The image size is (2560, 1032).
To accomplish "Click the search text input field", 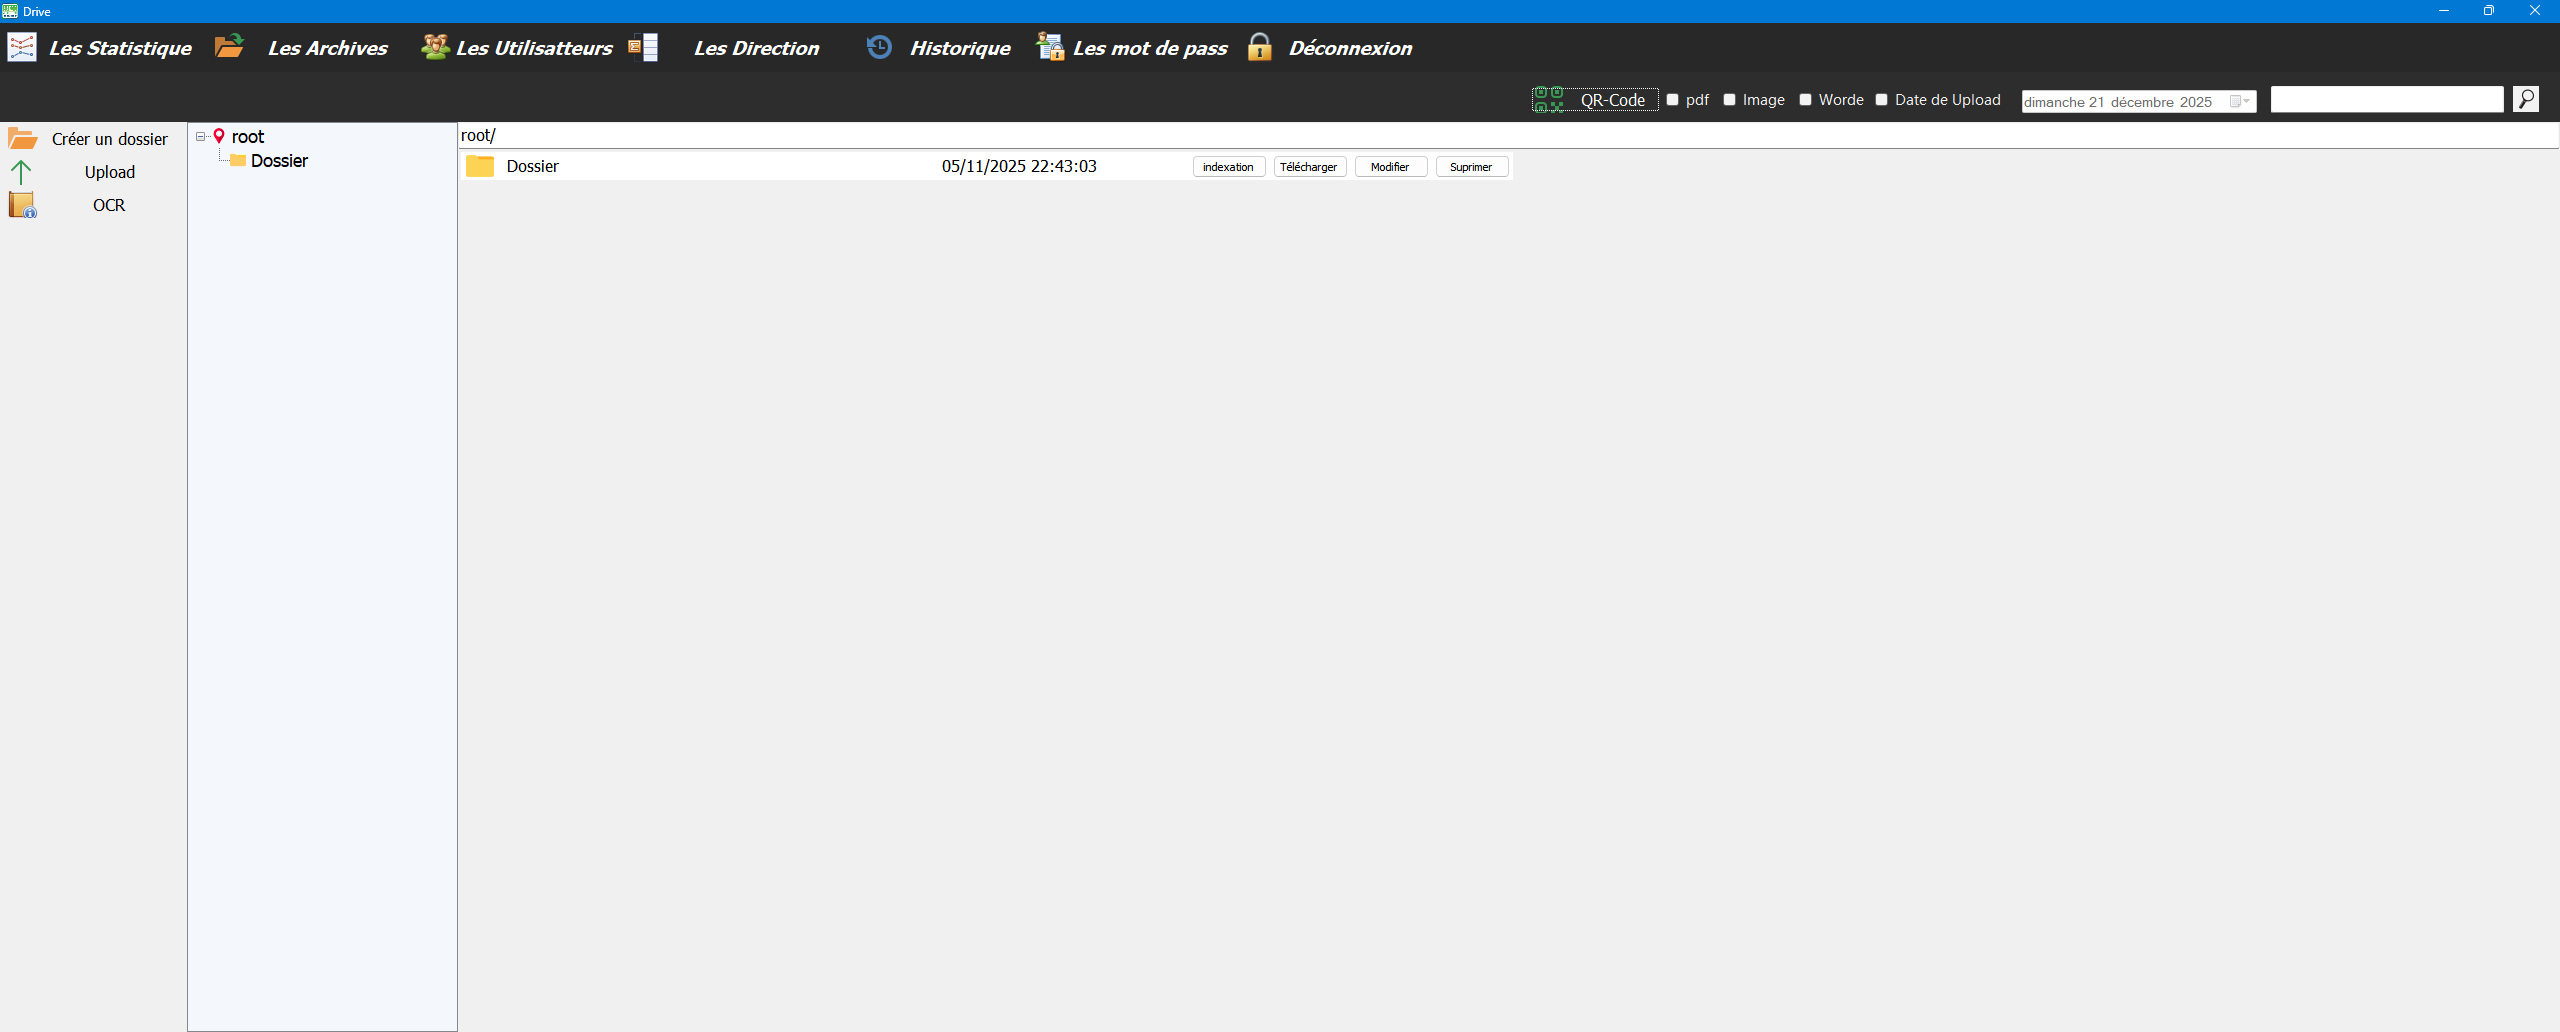I will [2386, 99].
